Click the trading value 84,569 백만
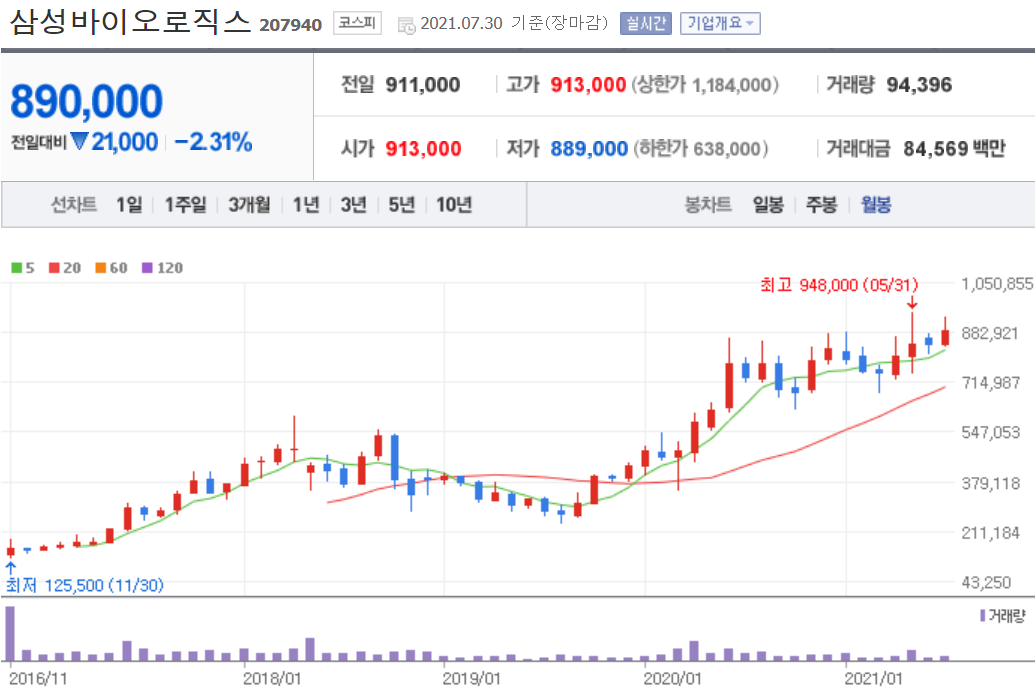This screenshot has width=1035, height=696. 954,149
